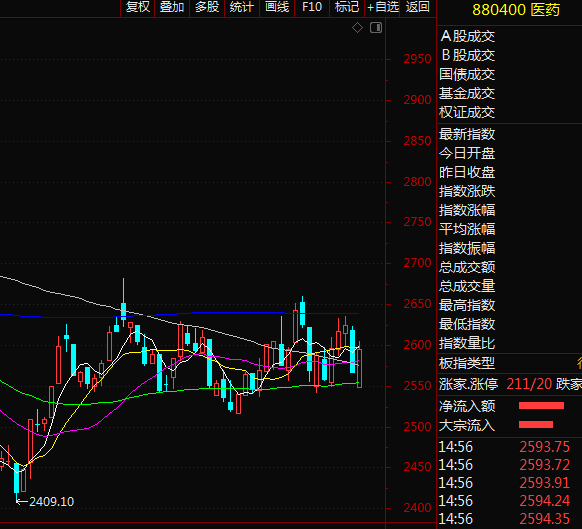Click the 统计 statistics button

click(242, 7)
